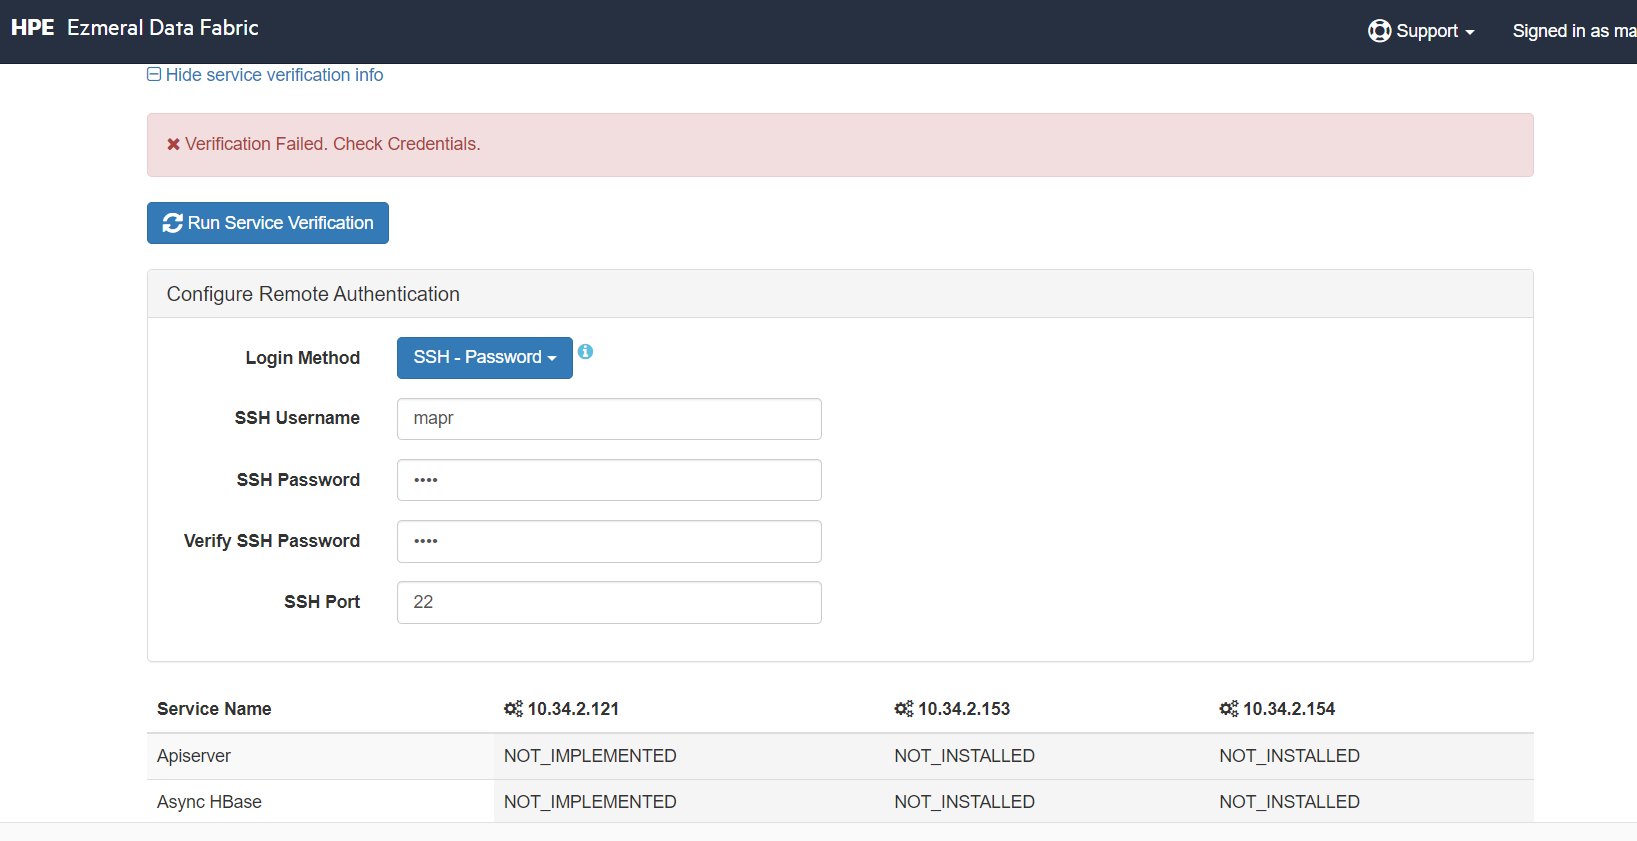Click the 10.34.2.154 column header
The image size is (1637, 841).
tap(1278, 709)
